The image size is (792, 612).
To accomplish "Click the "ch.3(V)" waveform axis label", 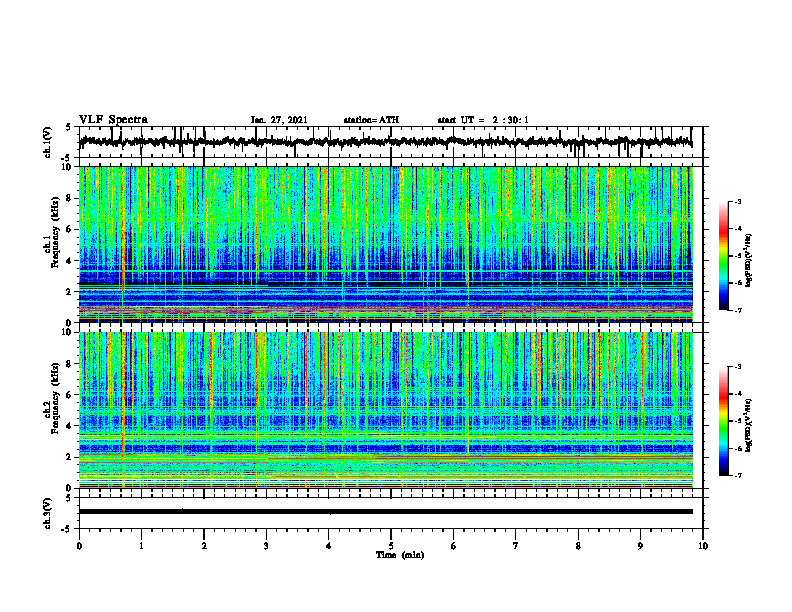I will [48, 514].
